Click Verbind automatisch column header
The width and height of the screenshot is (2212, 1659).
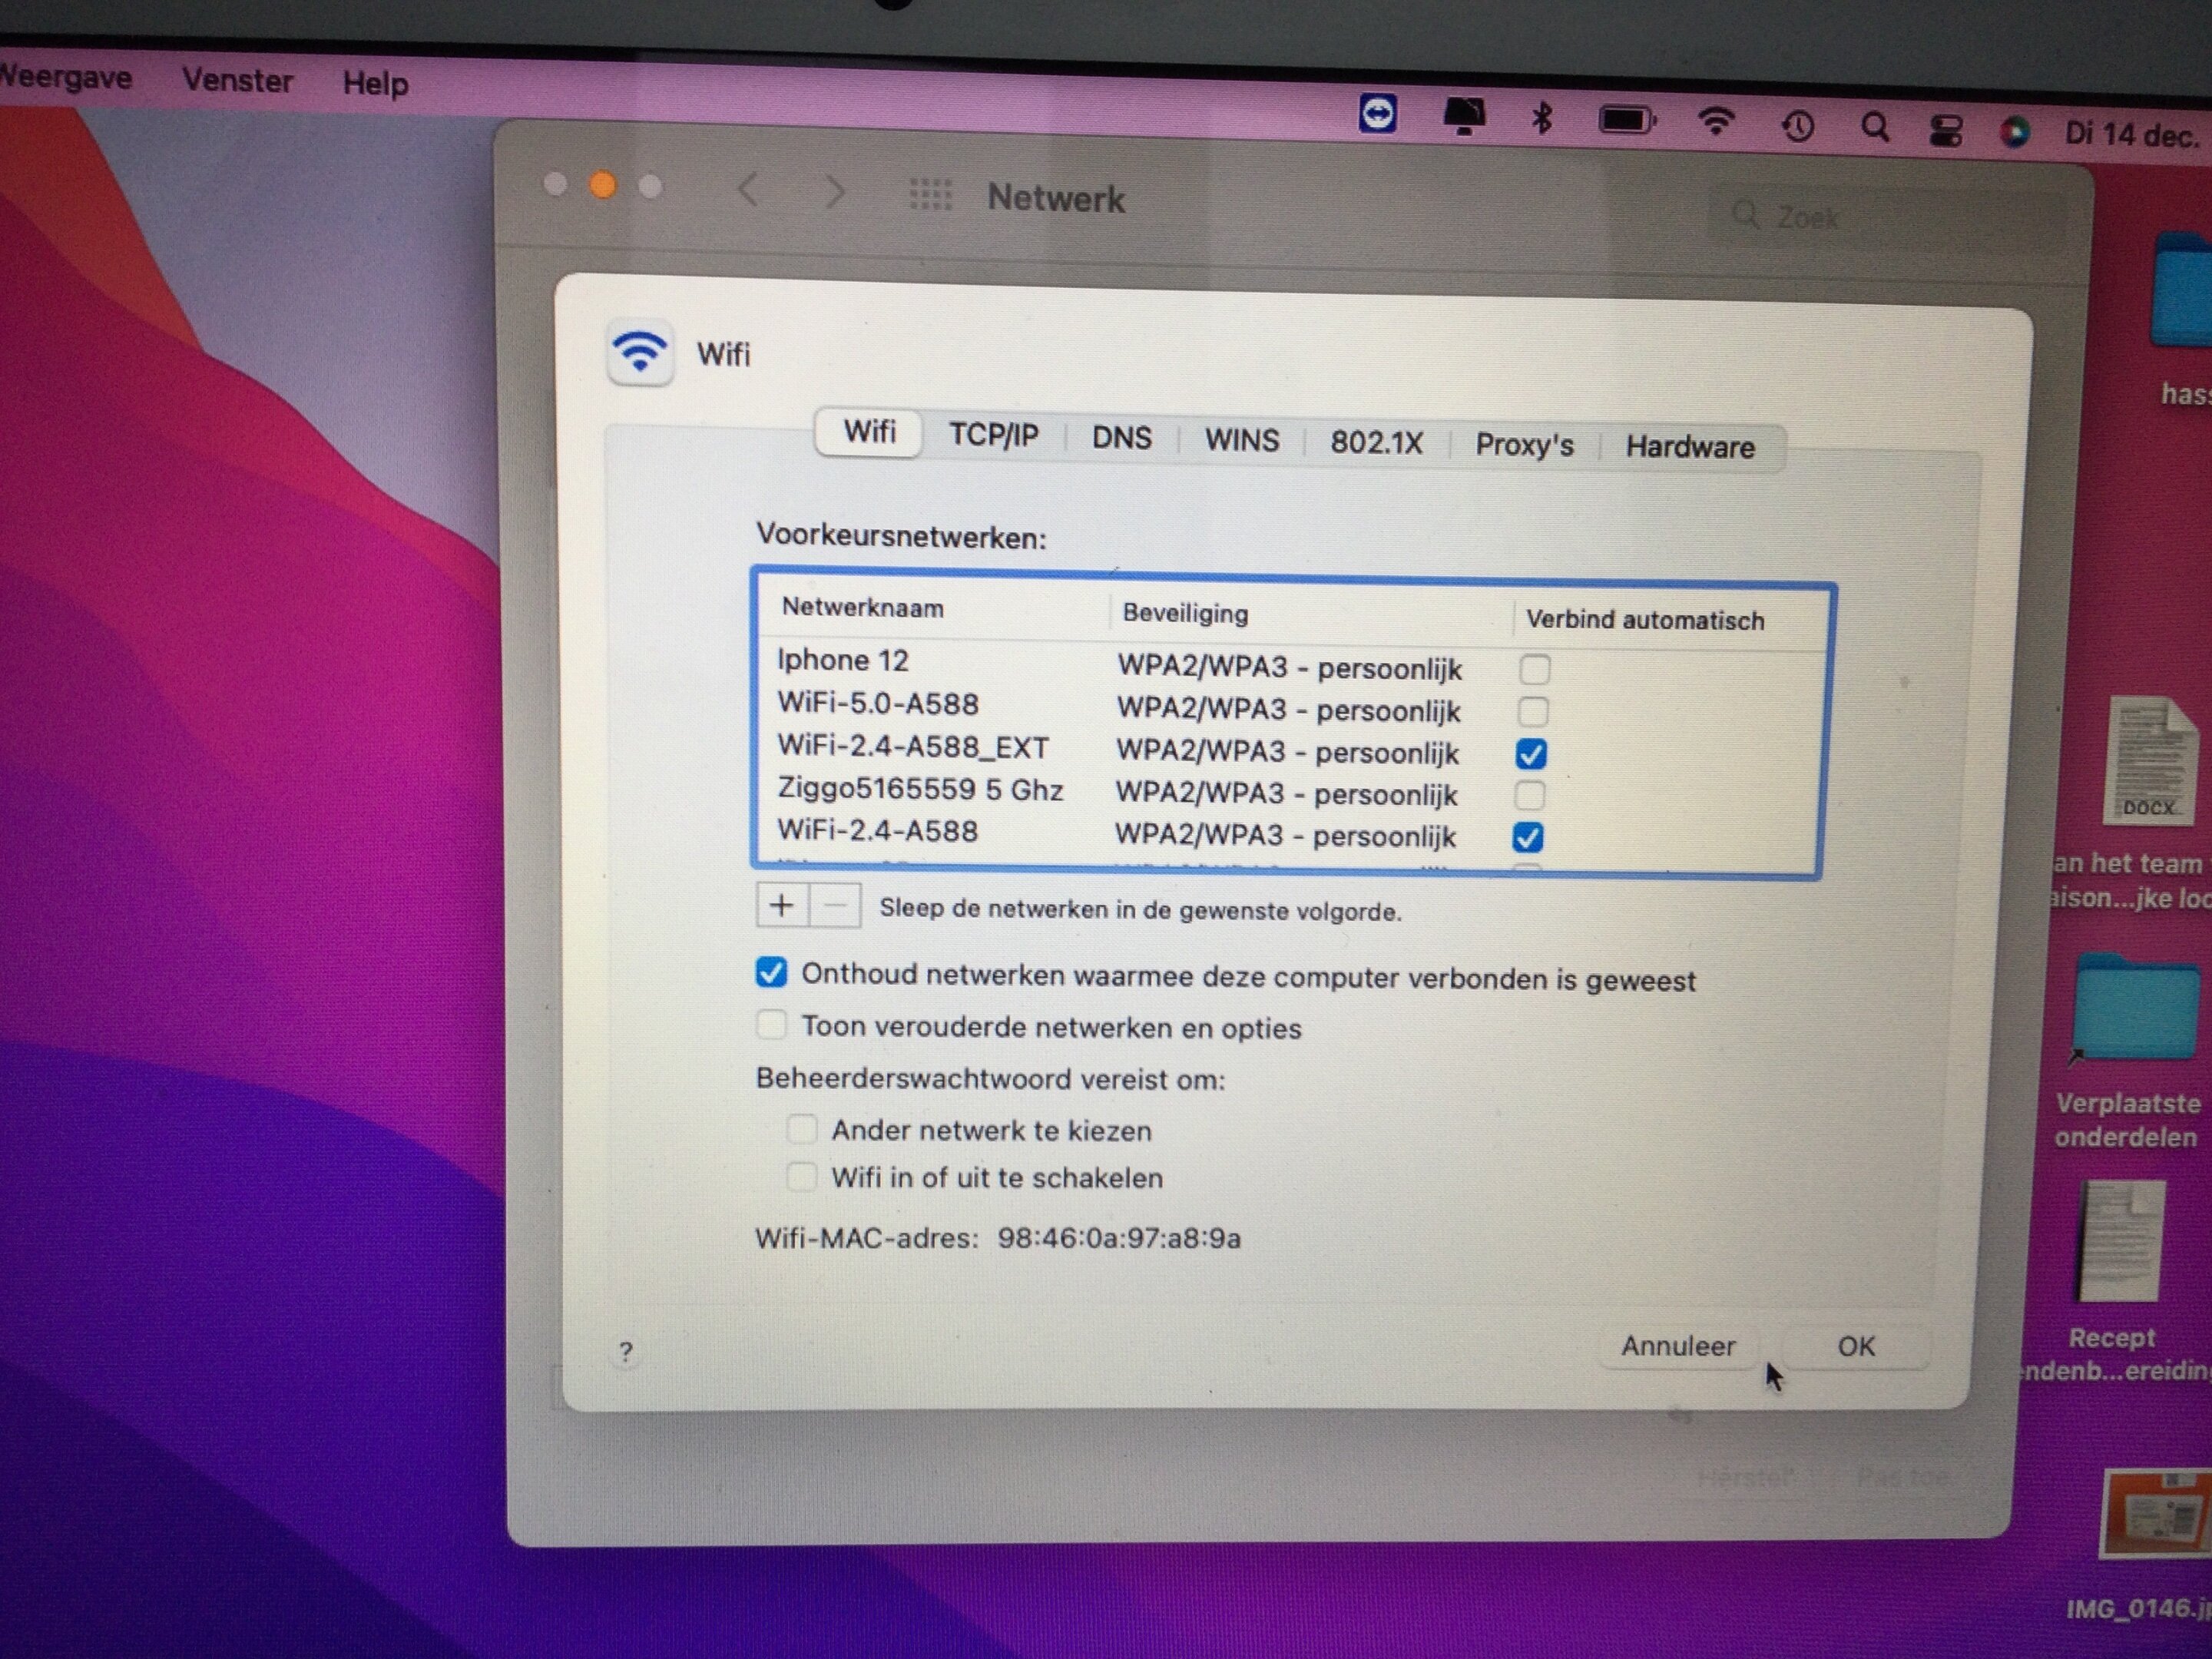pos(1644,620)
